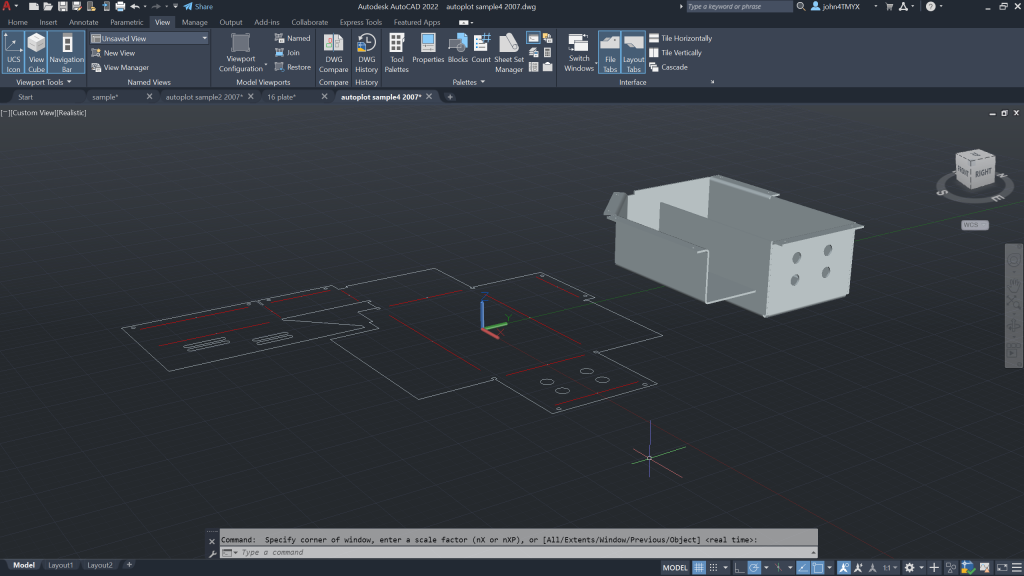Toggle the UCS Icon display
This screenshot has width=1024, height=576.
(x=13, y=52)
